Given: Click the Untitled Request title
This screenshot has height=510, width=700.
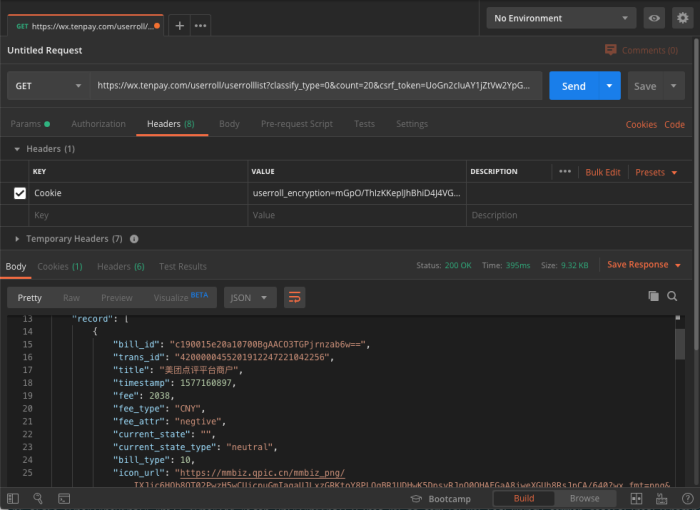Looking at the screenshot, I should point(45,50).
